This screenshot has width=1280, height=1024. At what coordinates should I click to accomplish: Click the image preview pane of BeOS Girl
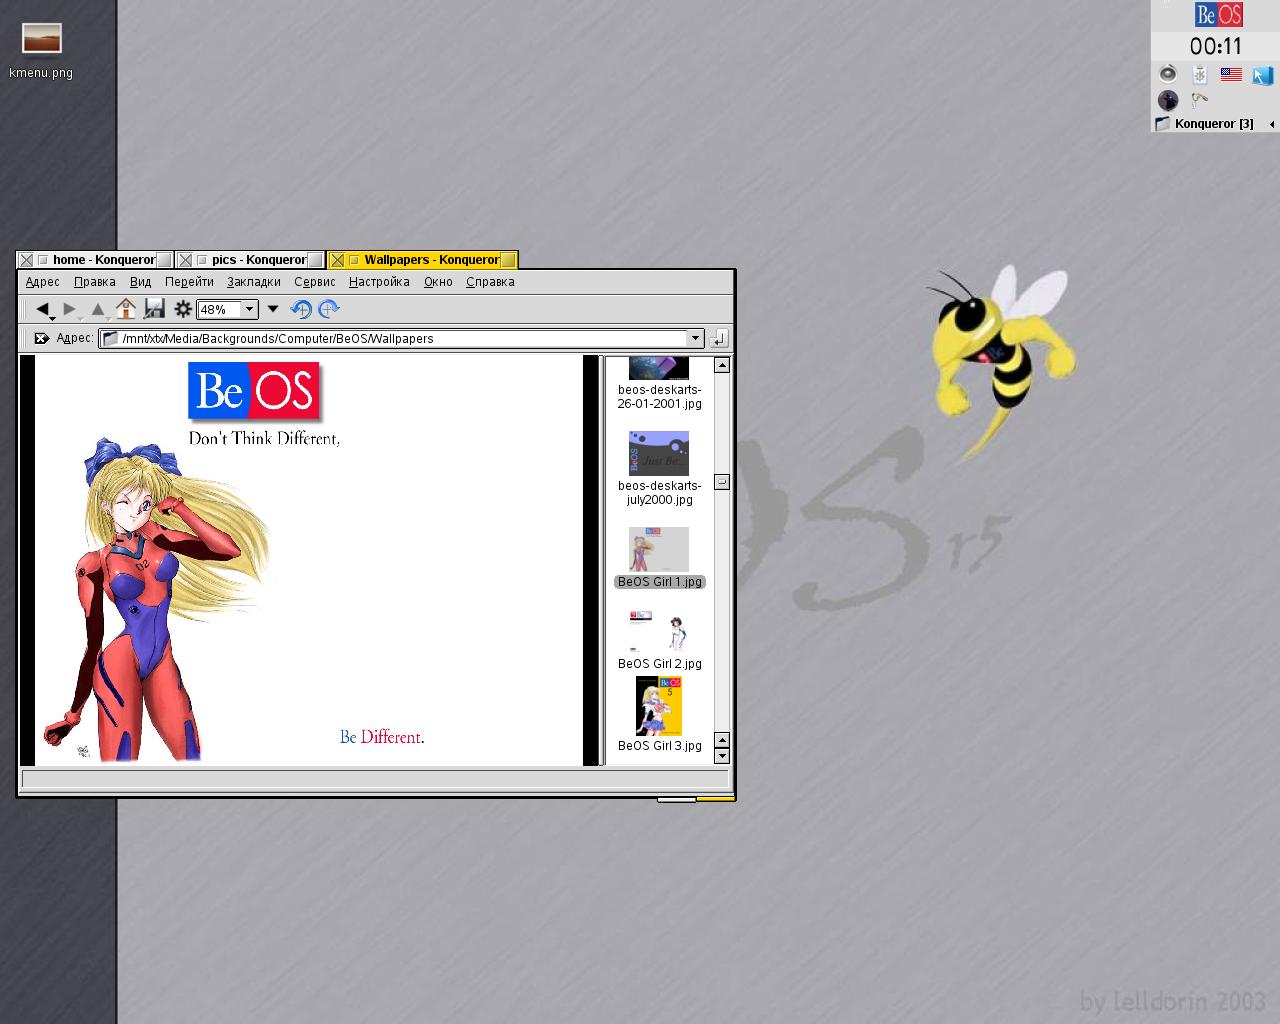click(x=309, y=560)
